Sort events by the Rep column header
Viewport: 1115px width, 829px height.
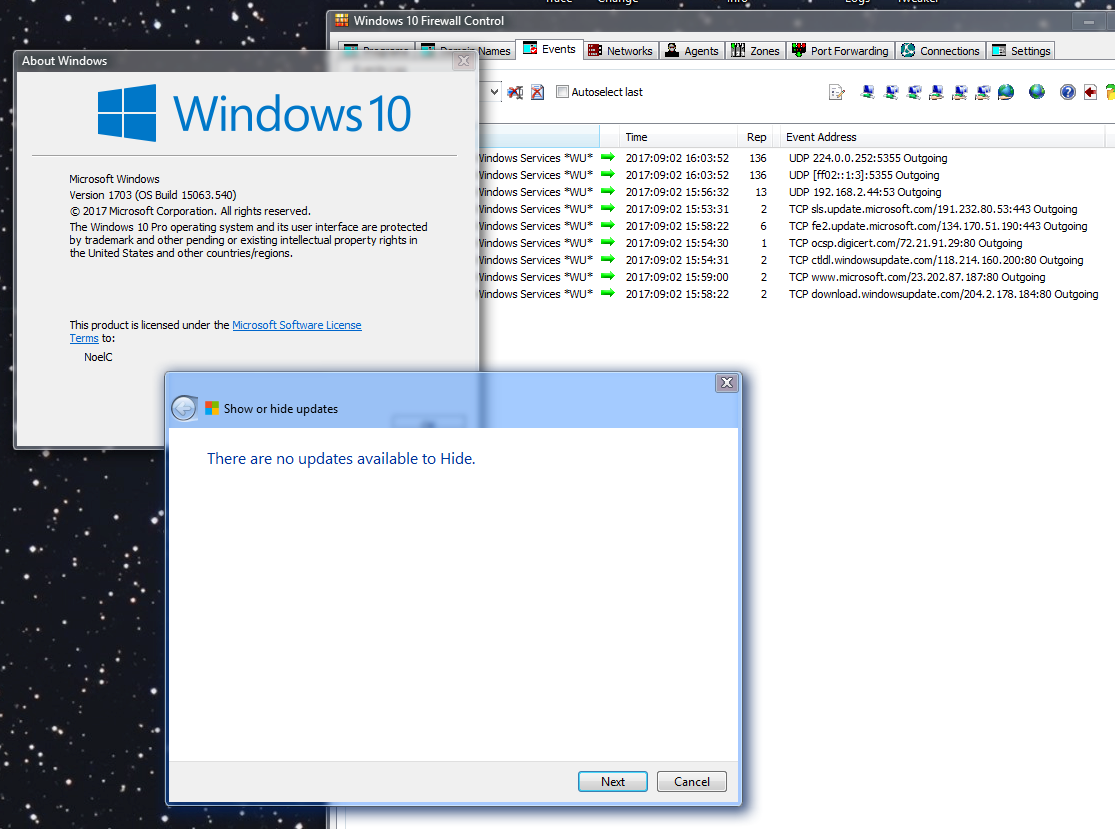click(757, 137)
